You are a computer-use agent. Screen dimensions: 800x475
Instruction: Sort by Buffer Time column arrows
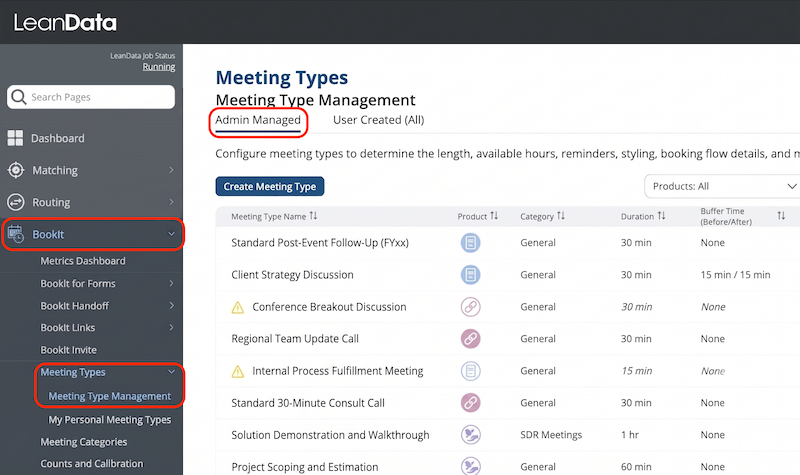click(x=781, y=216)
